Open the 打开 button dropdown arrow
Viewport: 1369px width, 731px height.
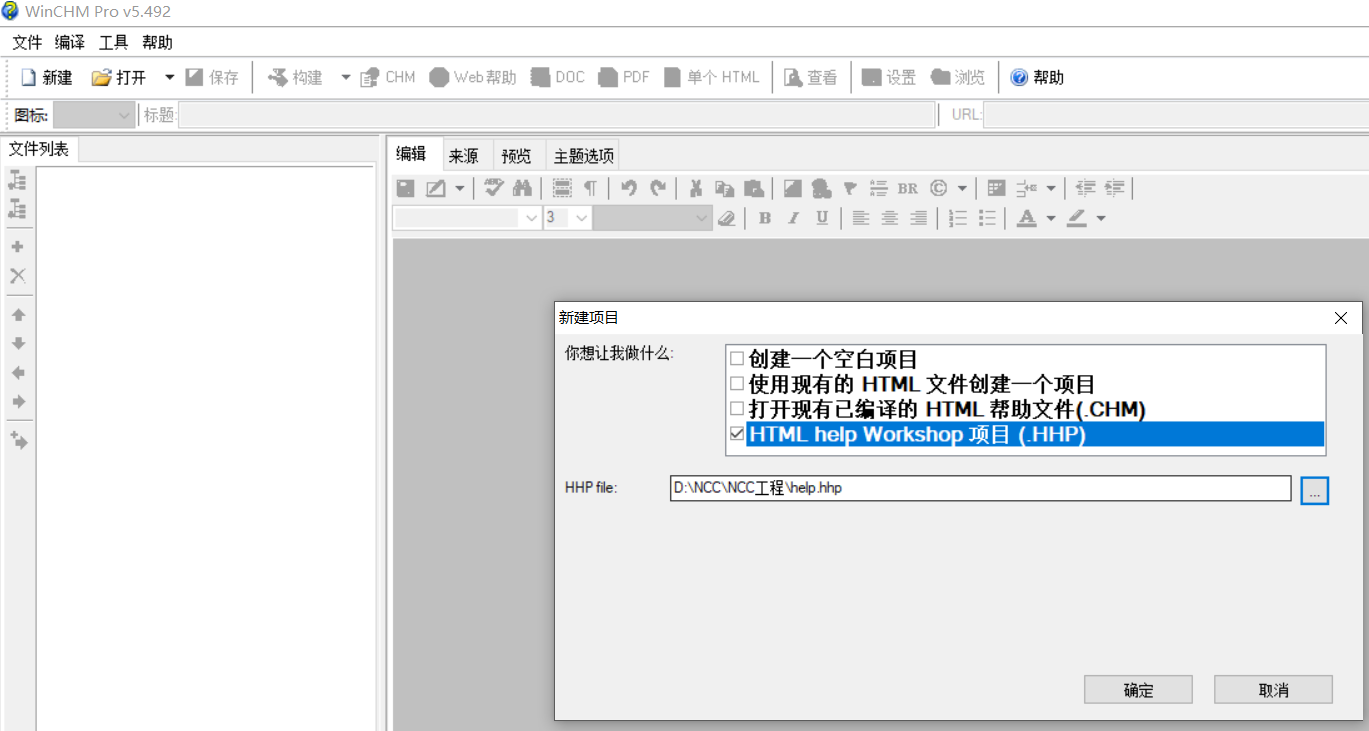pyautogui.click(x=168, y=76)
